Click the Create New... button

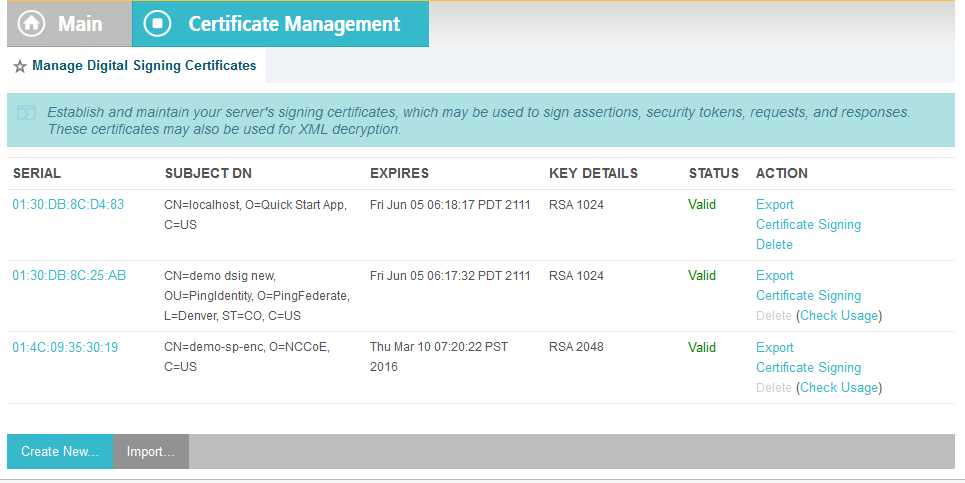[60, 452]
